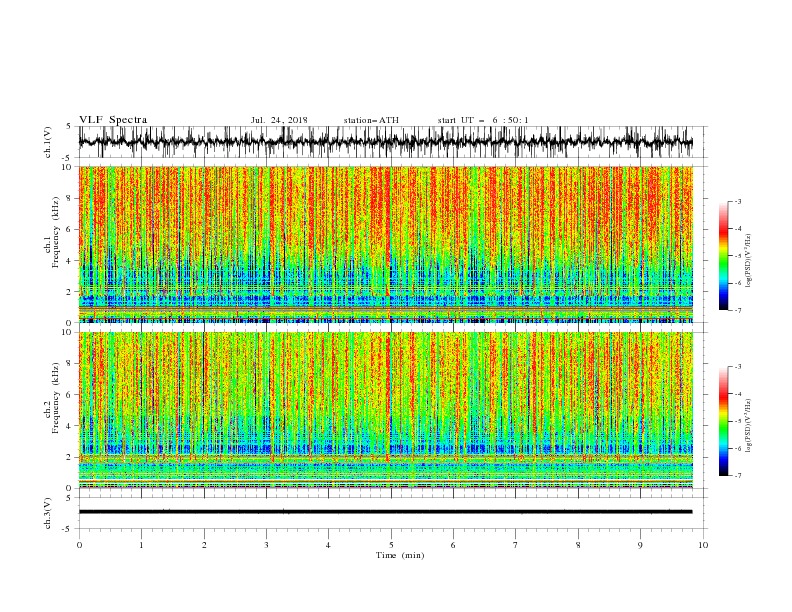Click the "ch.1(V)" waveform axis label
This screenshot has width=792, height=612.
coord(48,142)
